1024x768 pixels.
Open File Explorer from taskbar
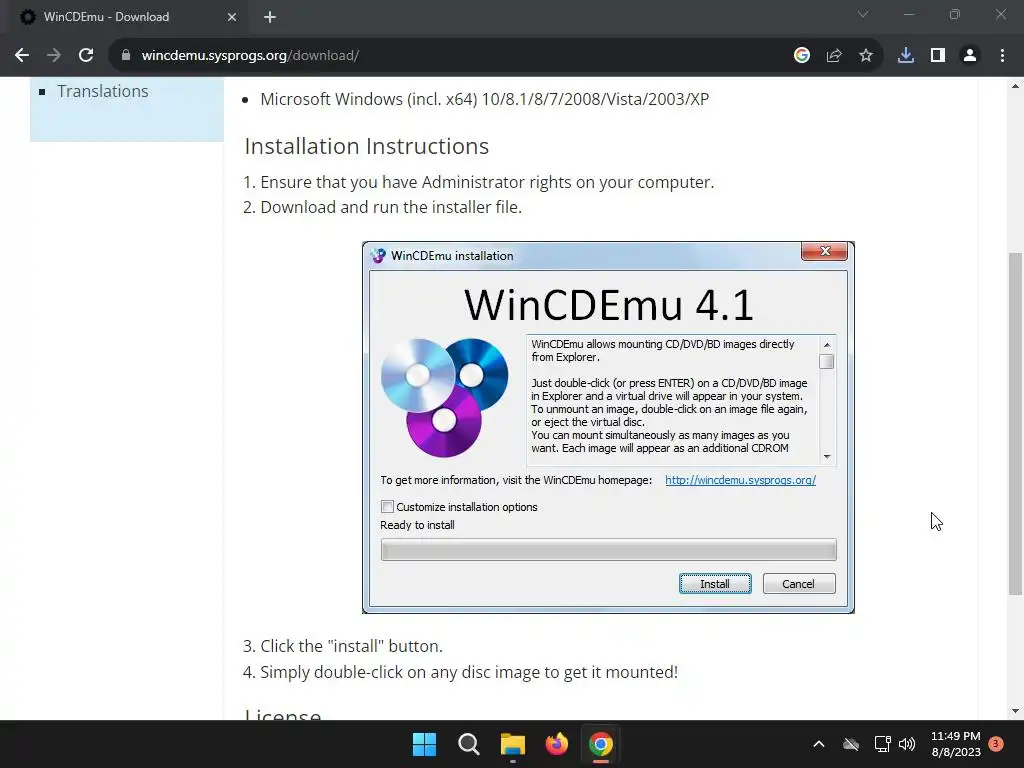[x=513, y=744]
